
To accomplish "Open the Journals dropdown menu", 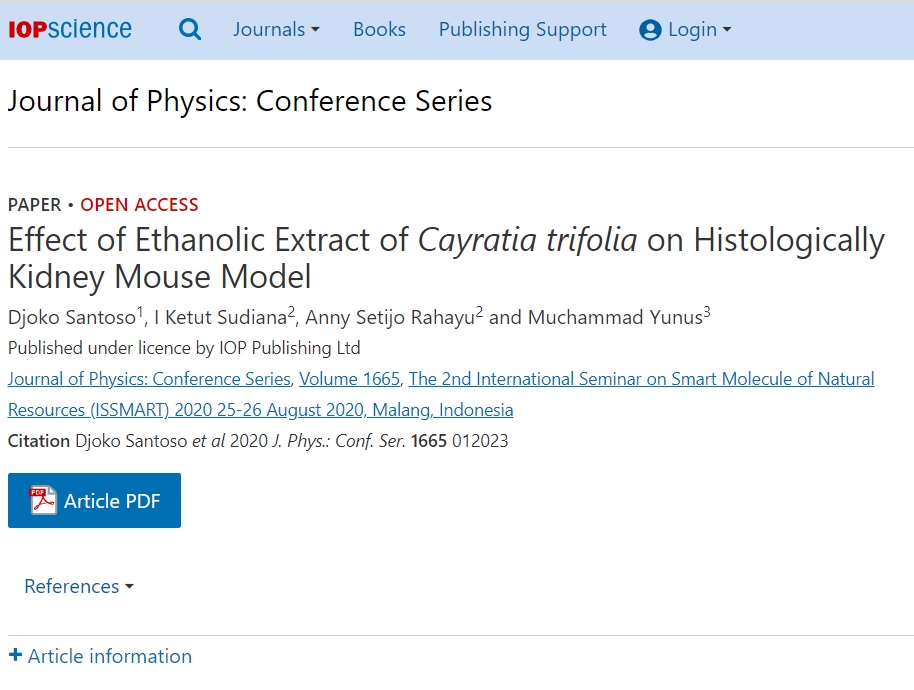I will coord(276,30).
